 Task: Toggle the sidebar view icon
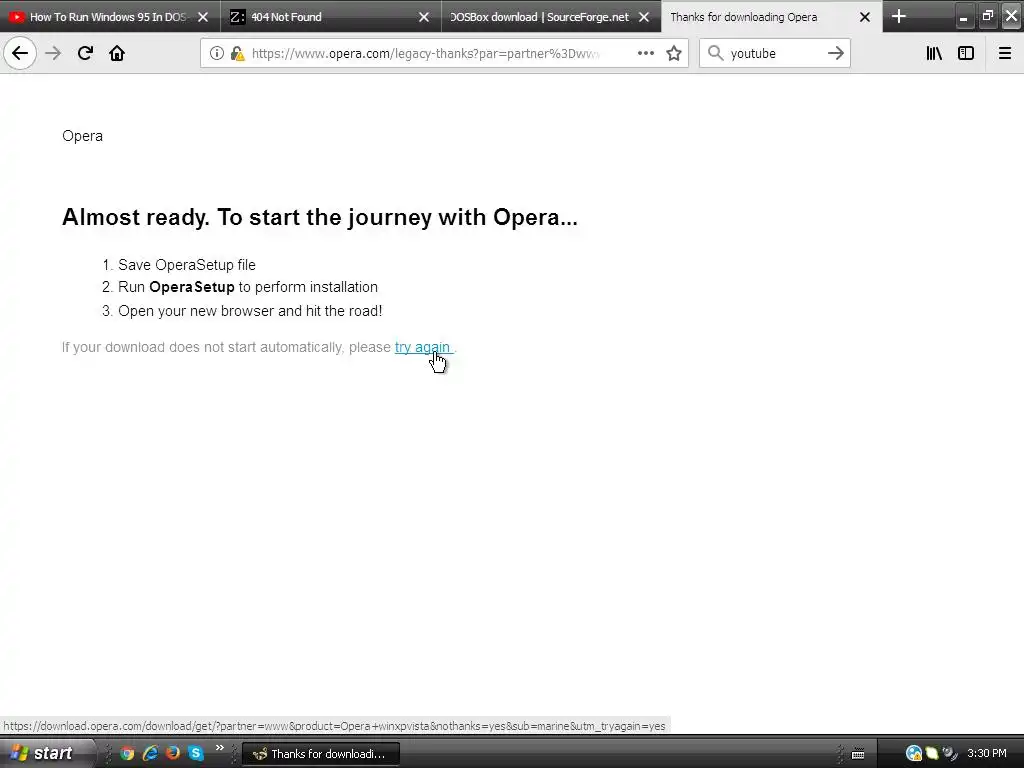[966, 53]
